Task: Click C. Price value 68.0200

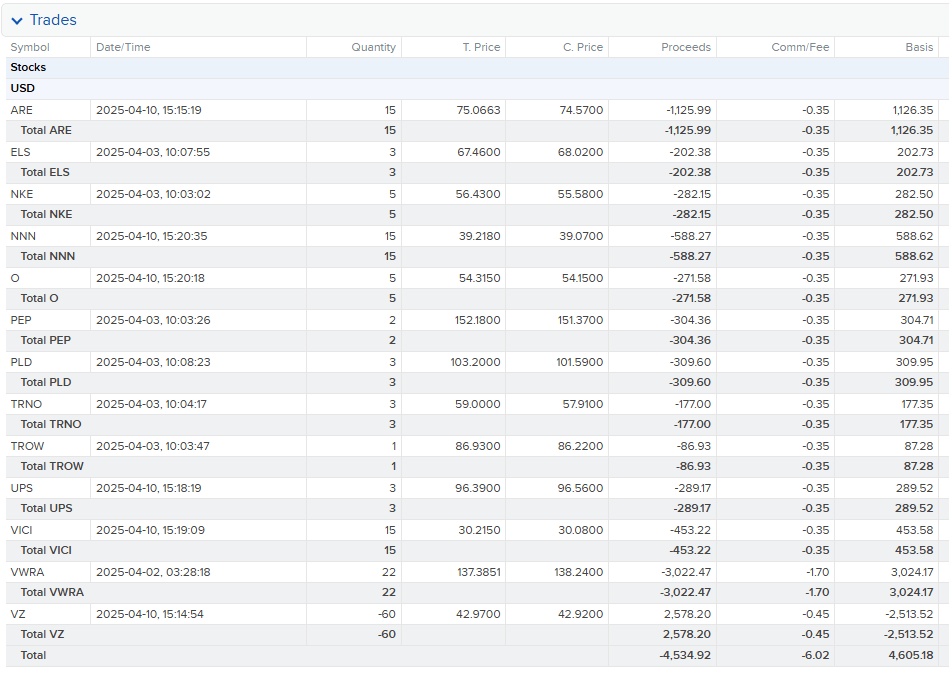Action: coord(580,152)
